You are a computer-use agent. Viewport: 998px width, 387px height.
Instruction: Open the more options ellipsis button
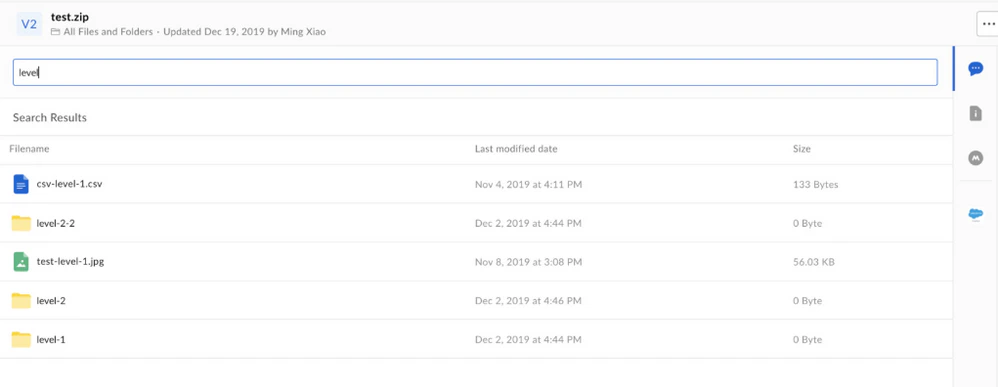coord(988,24)
